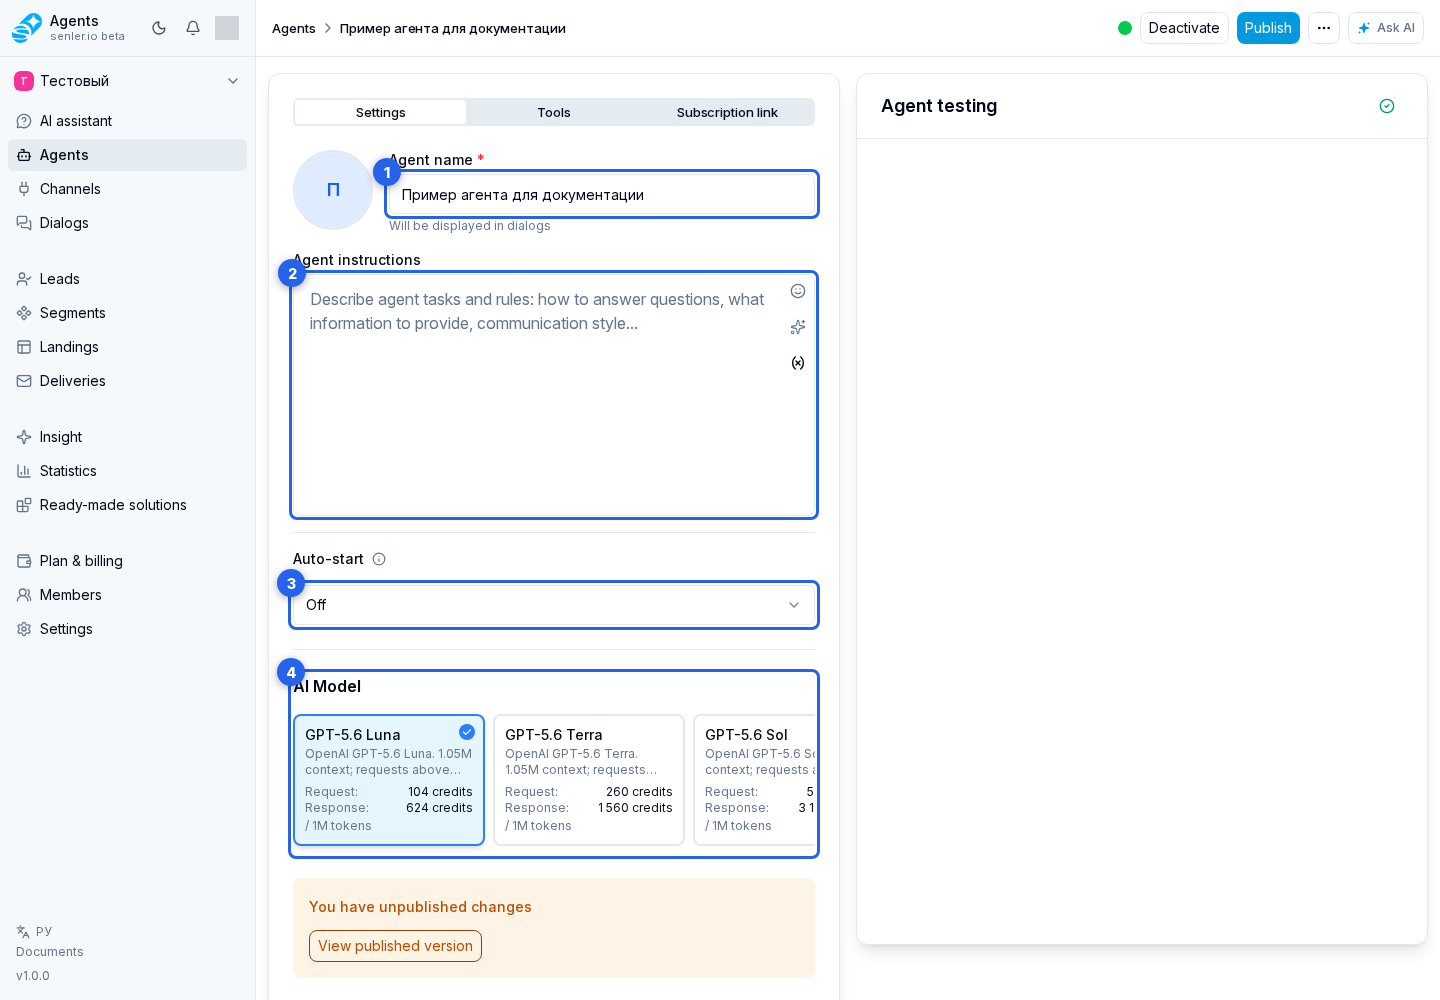Open the Auto-start Off dropdown

(554, 605)
